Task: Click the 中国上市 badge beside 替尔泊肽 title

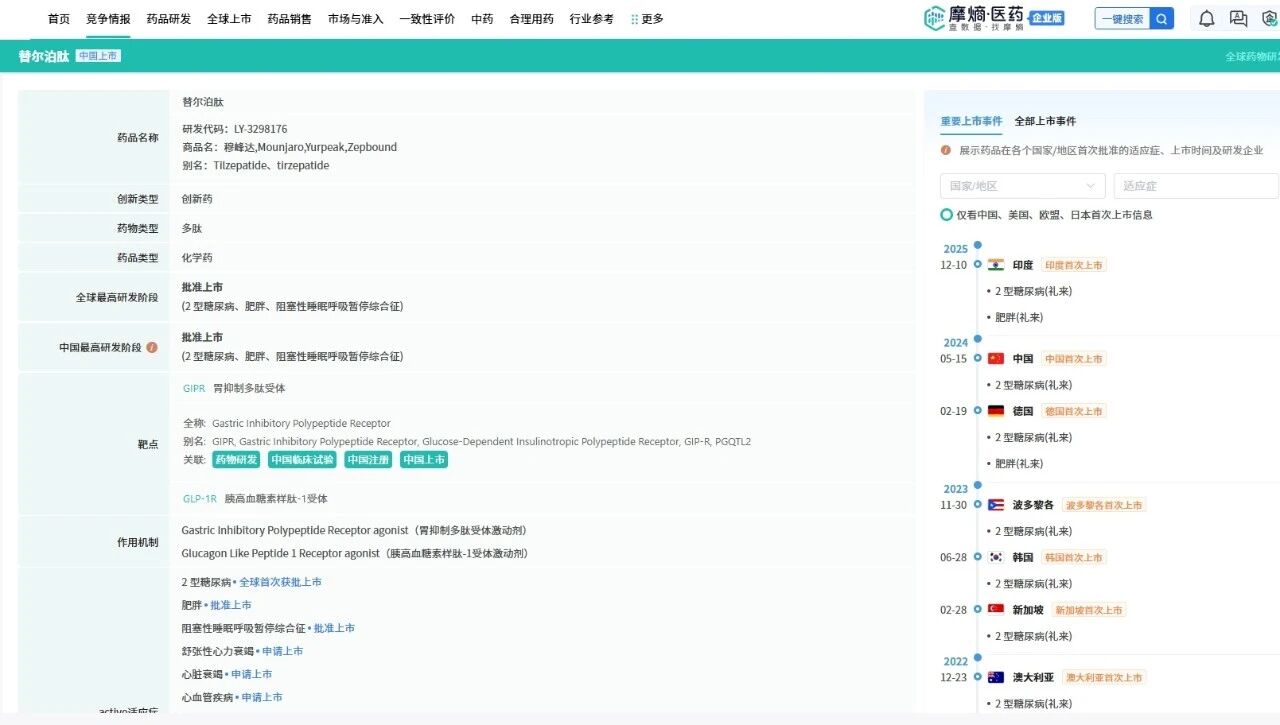Action: [98, 56]
